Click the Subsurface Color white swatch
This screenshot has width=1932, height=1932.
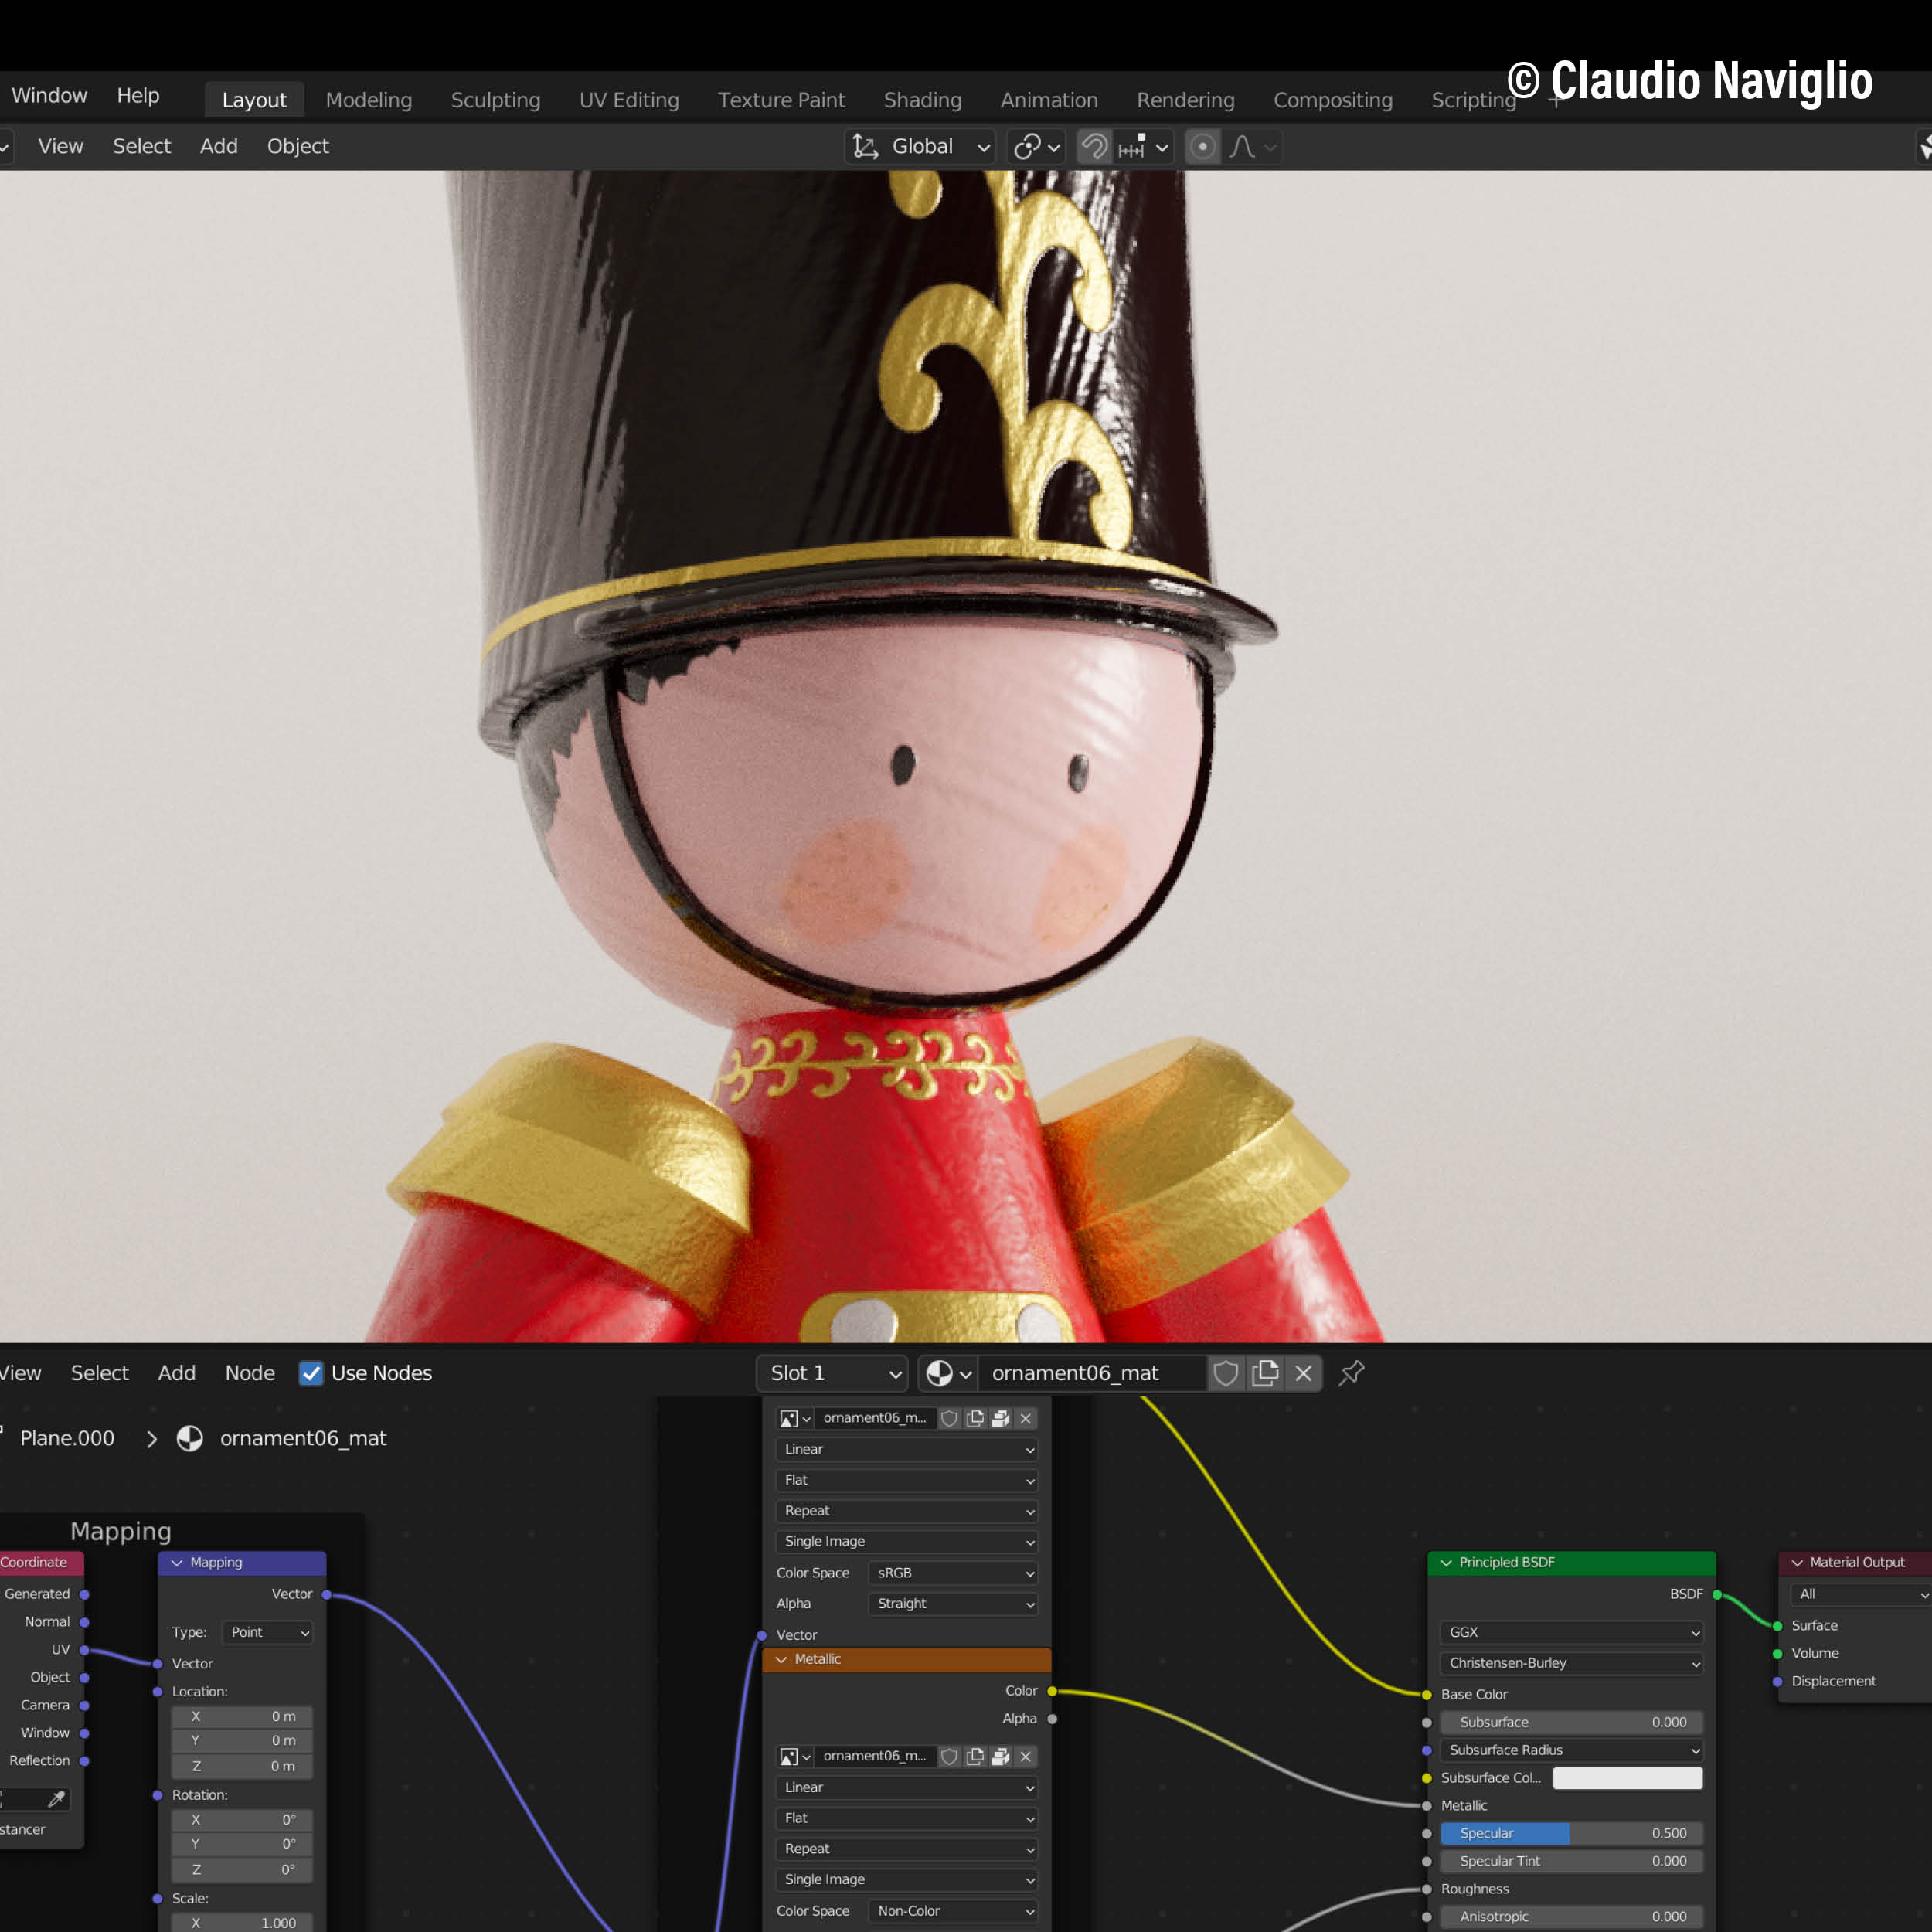click(x=1627, y=1777)
